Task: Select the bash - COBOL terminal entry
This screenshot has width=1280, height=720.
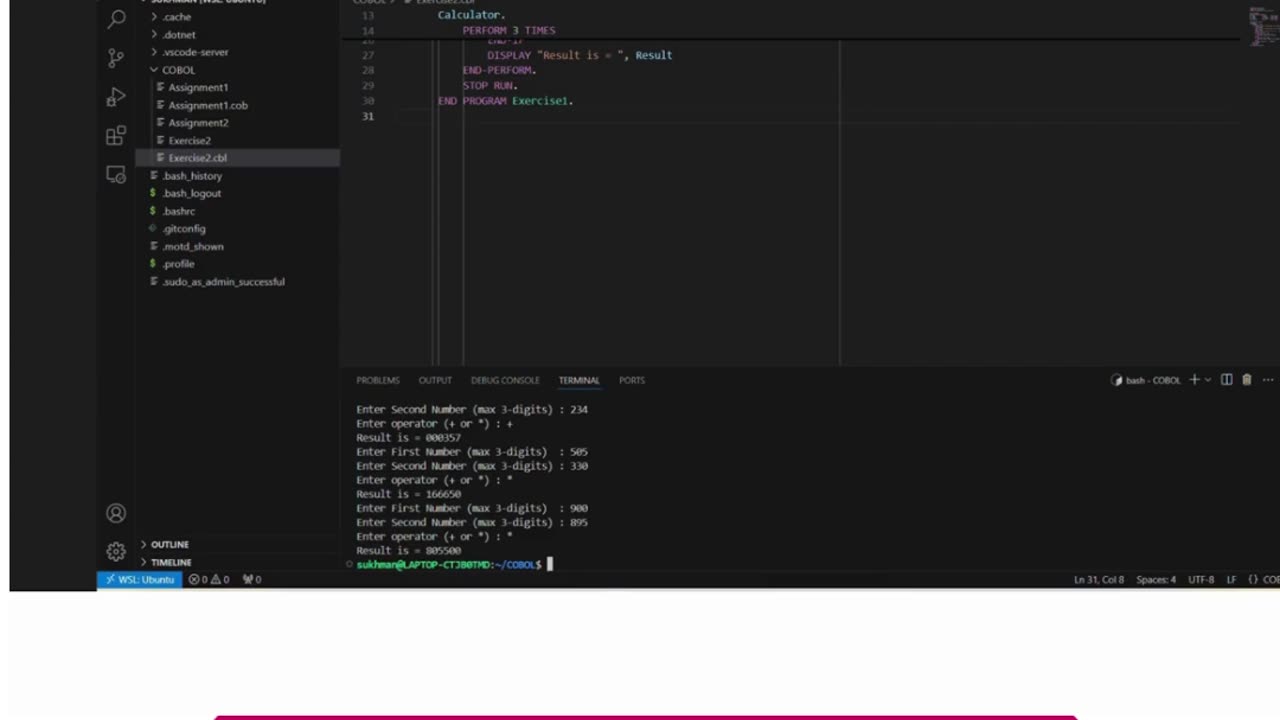Action: (x=1146, y=380)
